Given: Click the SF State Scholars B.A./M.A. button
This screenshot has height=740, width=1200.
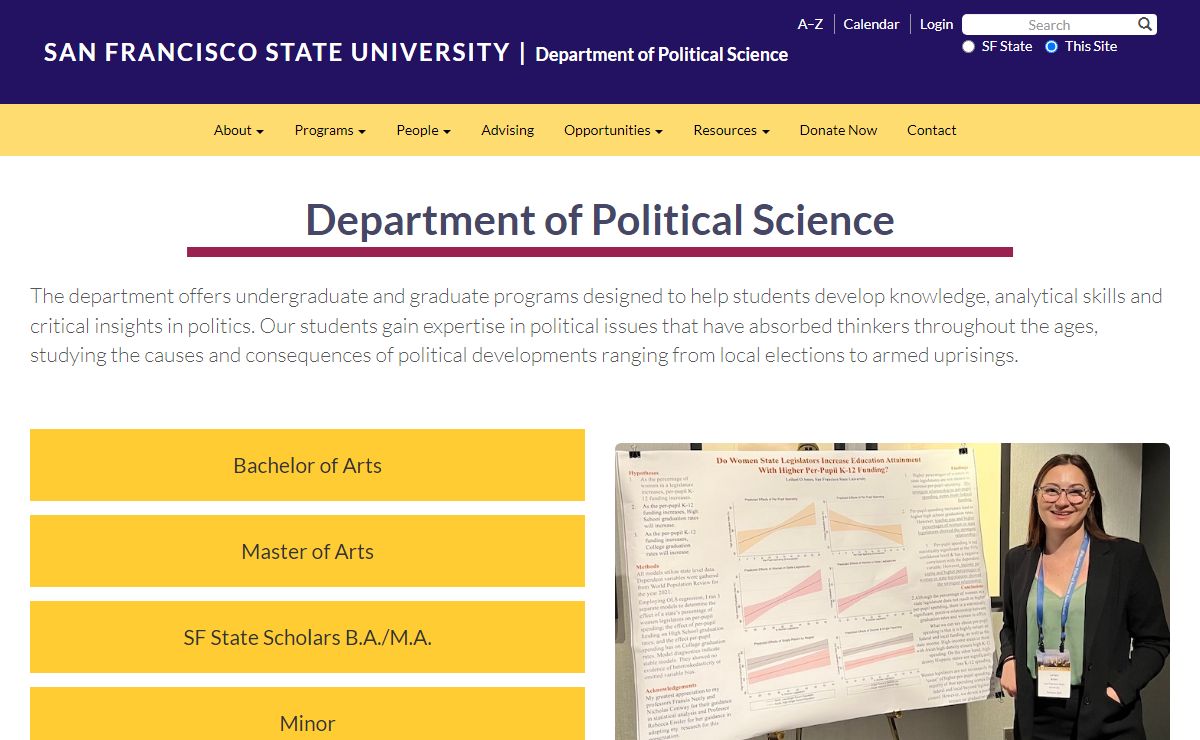Looking at the screenshot, I should click(307, 637).
